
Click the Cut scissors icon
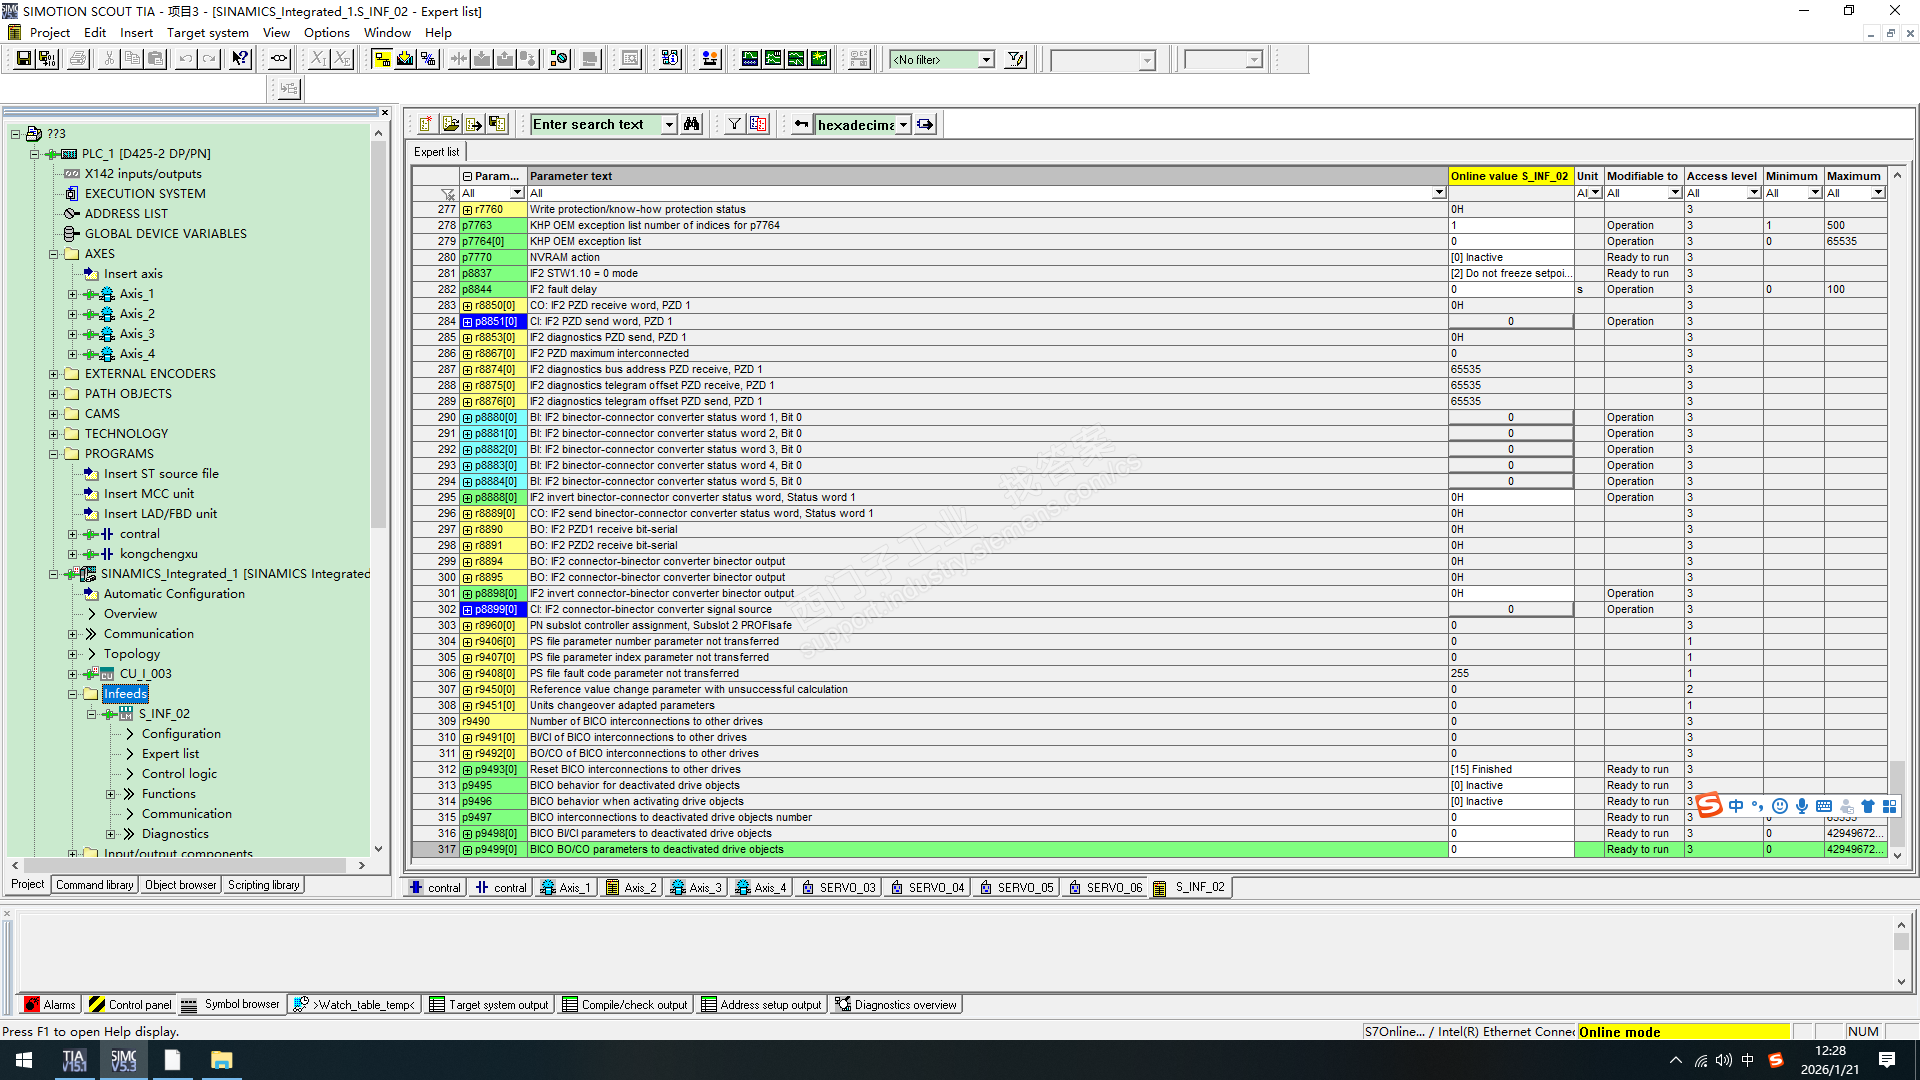(x=109, y=59)
